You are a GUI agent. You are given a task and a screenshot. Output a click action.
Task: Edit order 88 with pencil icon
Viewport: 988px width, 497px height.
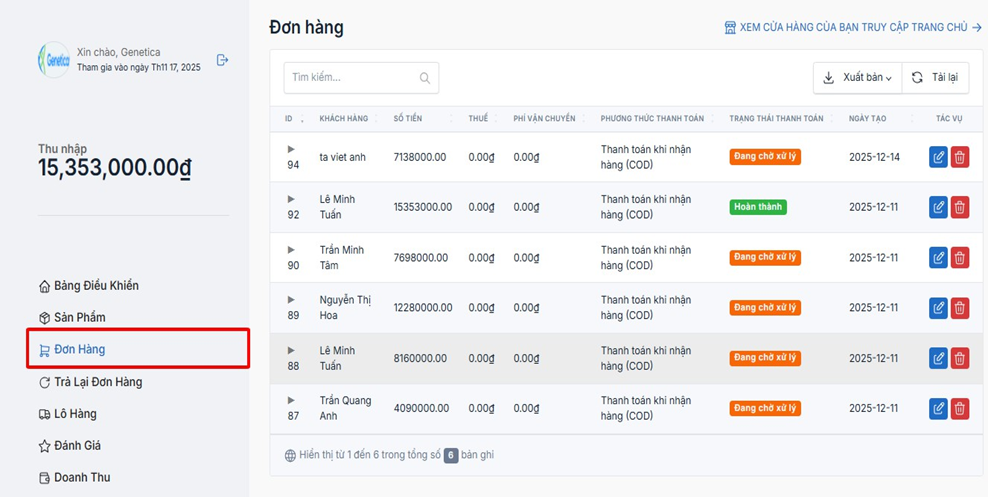pyautogui.click(x=938, y=358)
